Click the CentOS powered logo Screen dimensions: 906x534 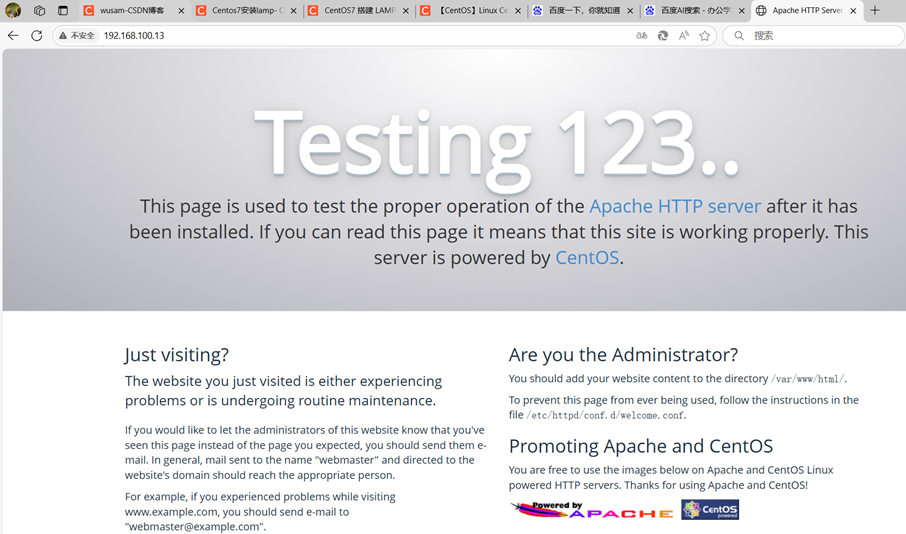(710, 510)
